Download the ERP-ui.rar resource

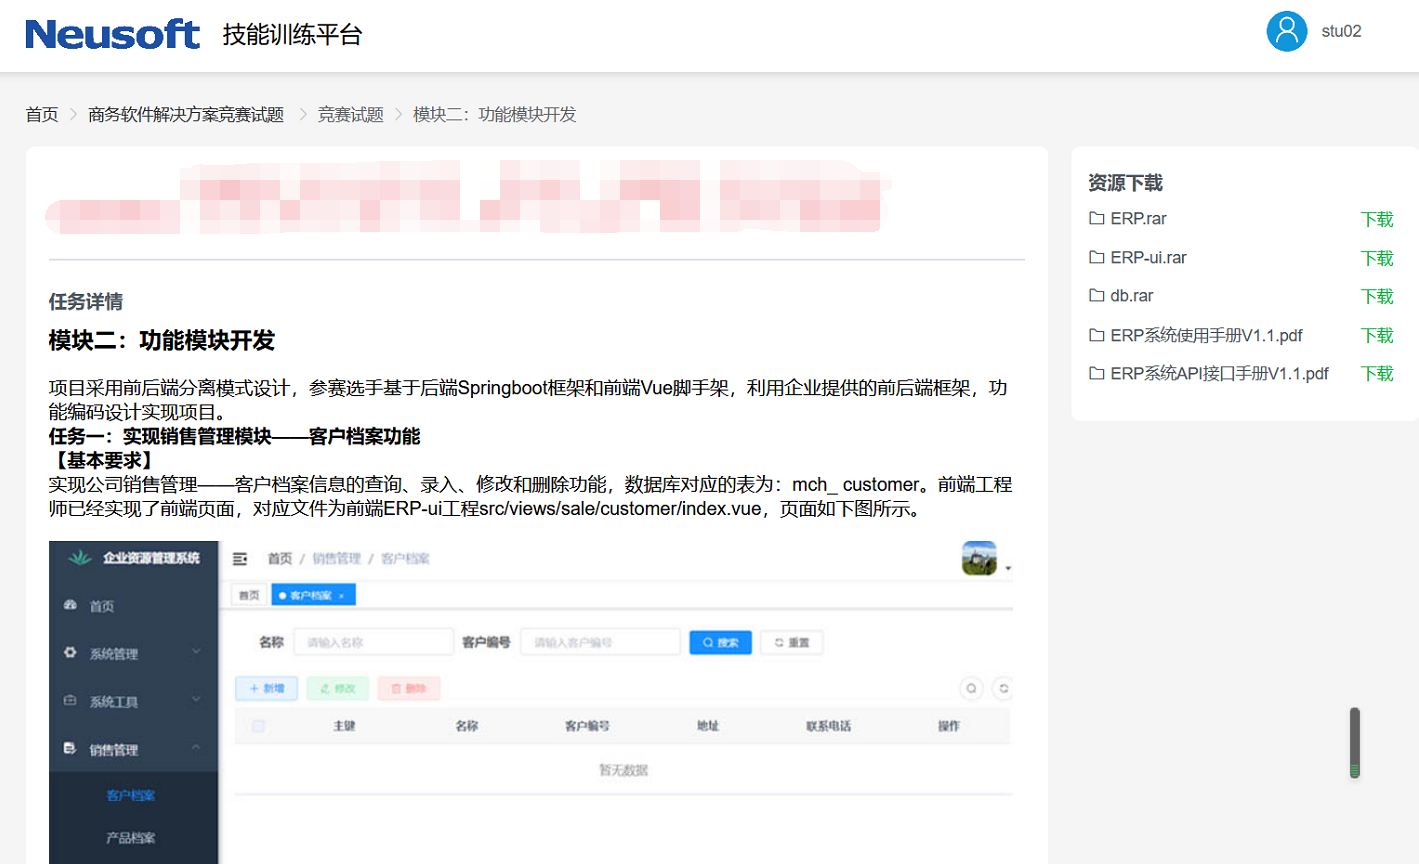point(1376,258)
